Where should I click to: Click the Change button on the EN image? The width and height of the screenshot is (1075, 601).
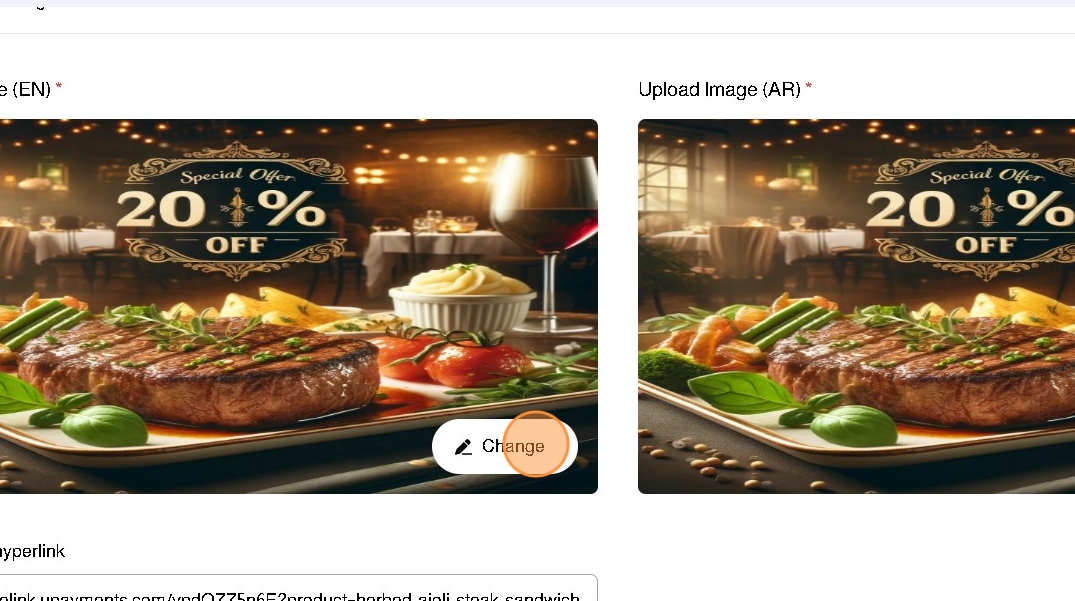(x=505, y=446)
